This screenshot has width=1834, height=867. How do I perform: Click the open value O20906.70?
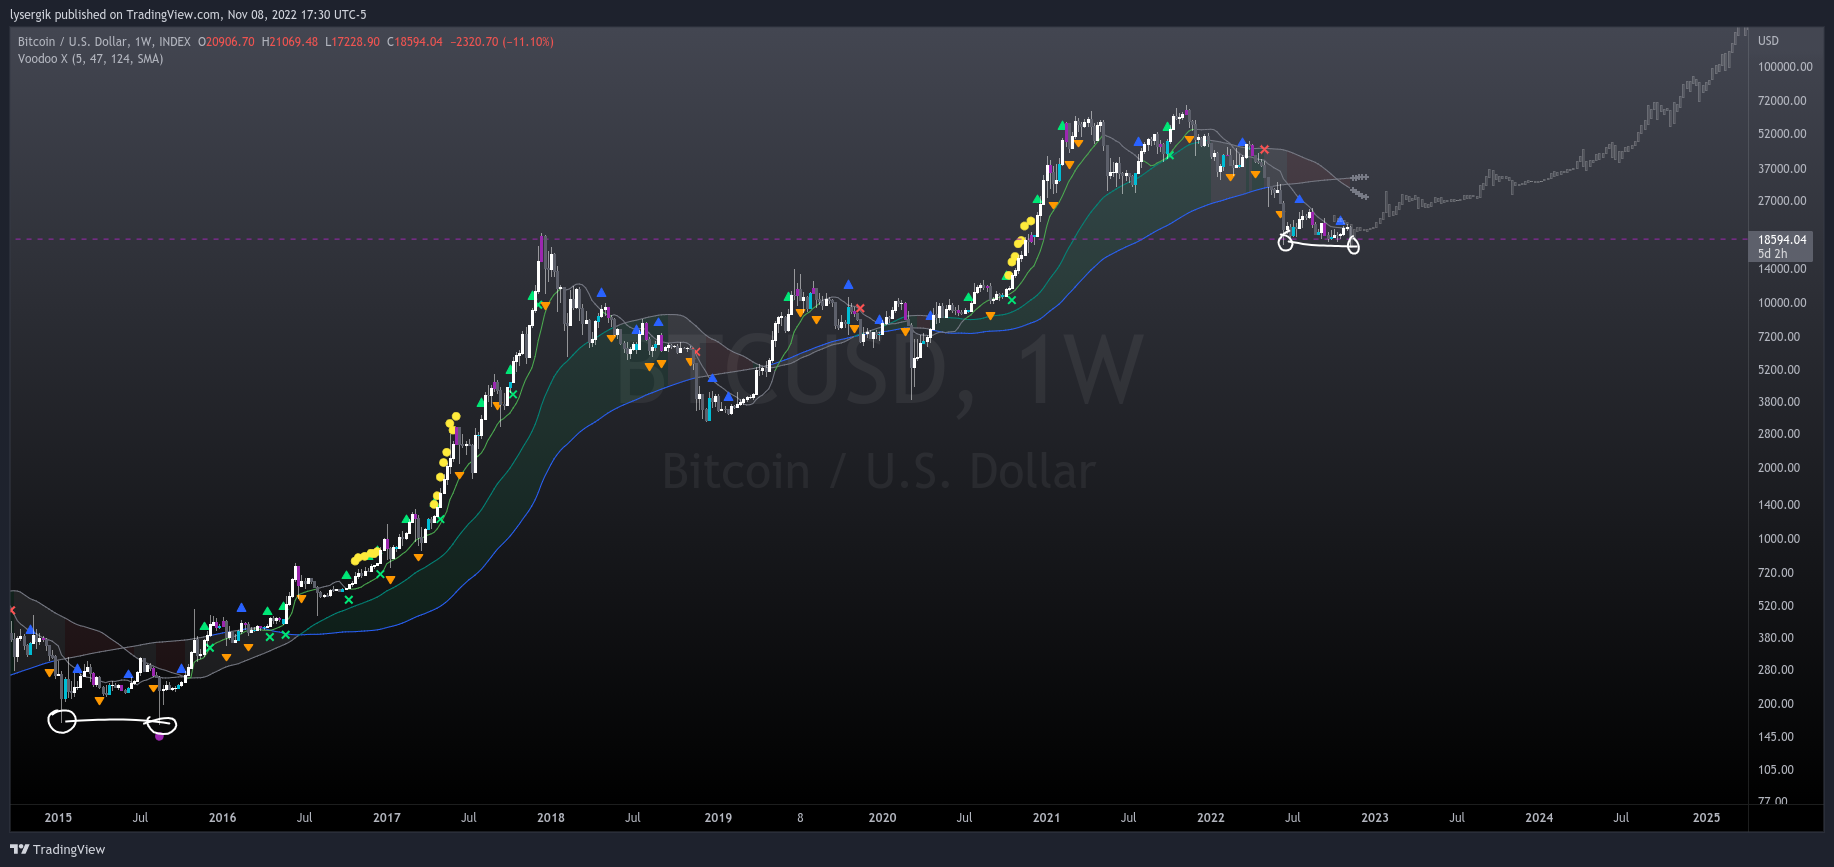[226, 42]
